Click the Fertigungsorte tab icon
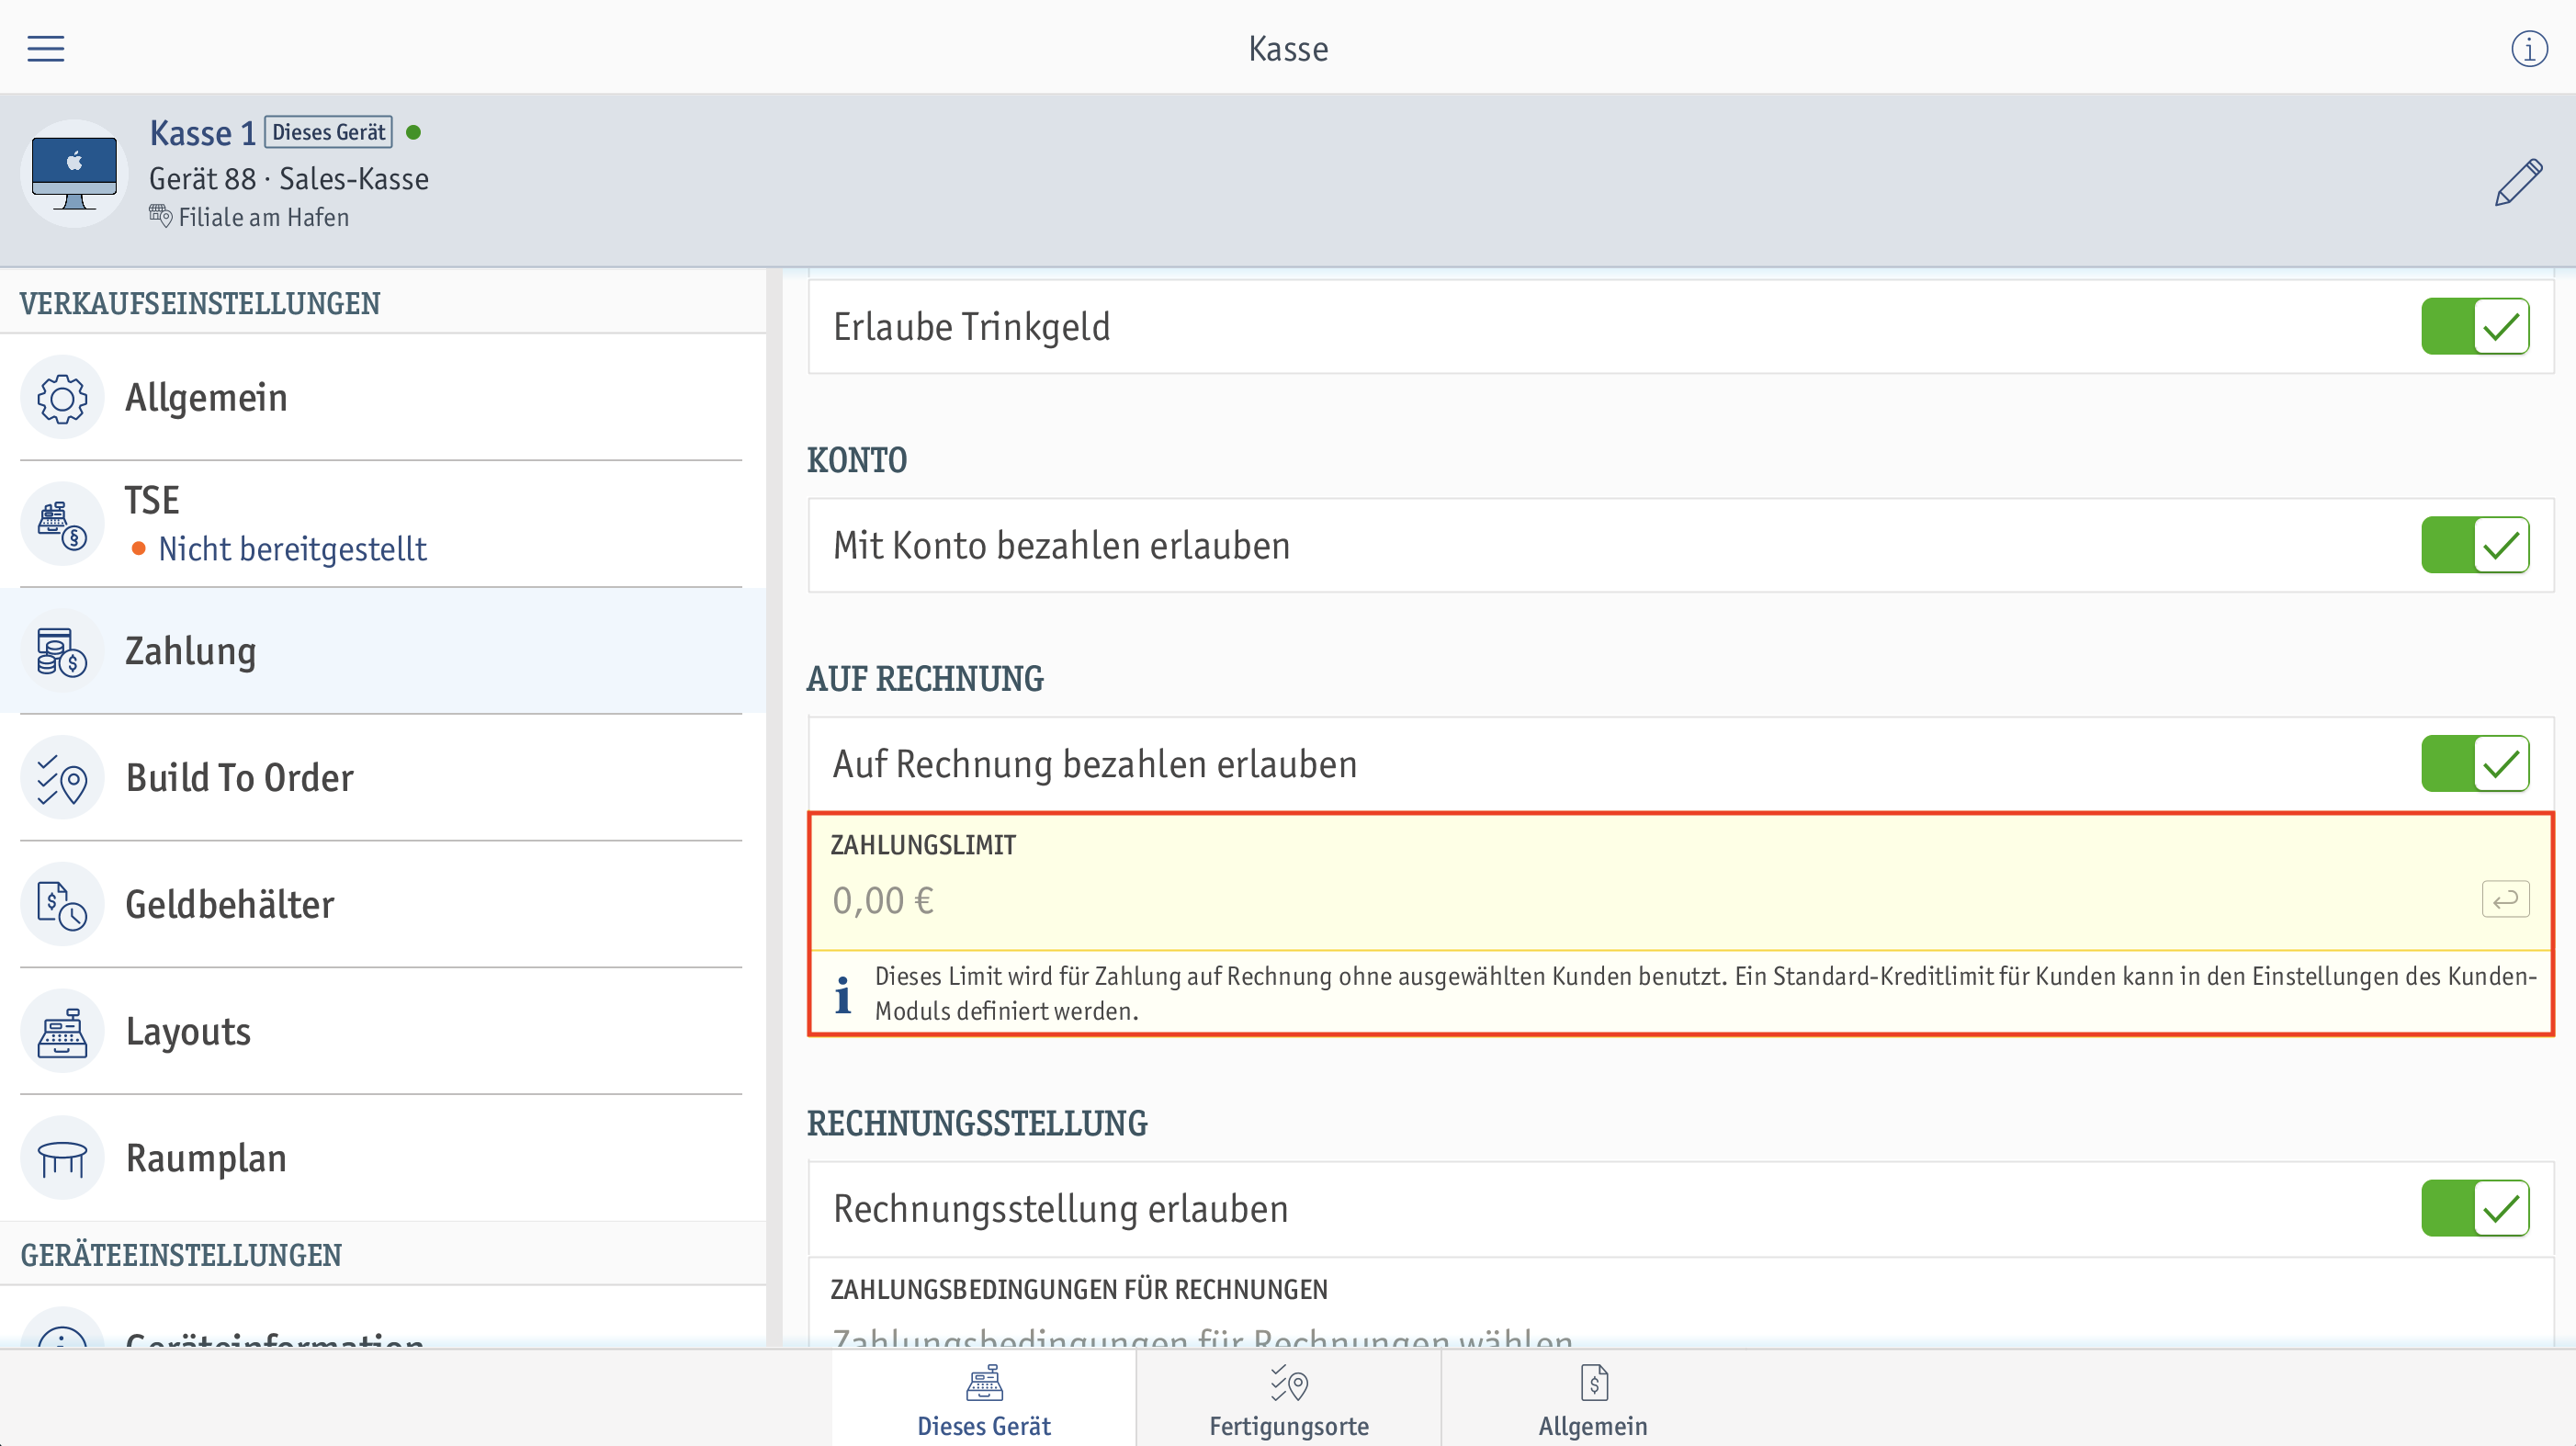This screenshot has width=2576, height=1446. pyautogui.click(x=1288, y=1383)
